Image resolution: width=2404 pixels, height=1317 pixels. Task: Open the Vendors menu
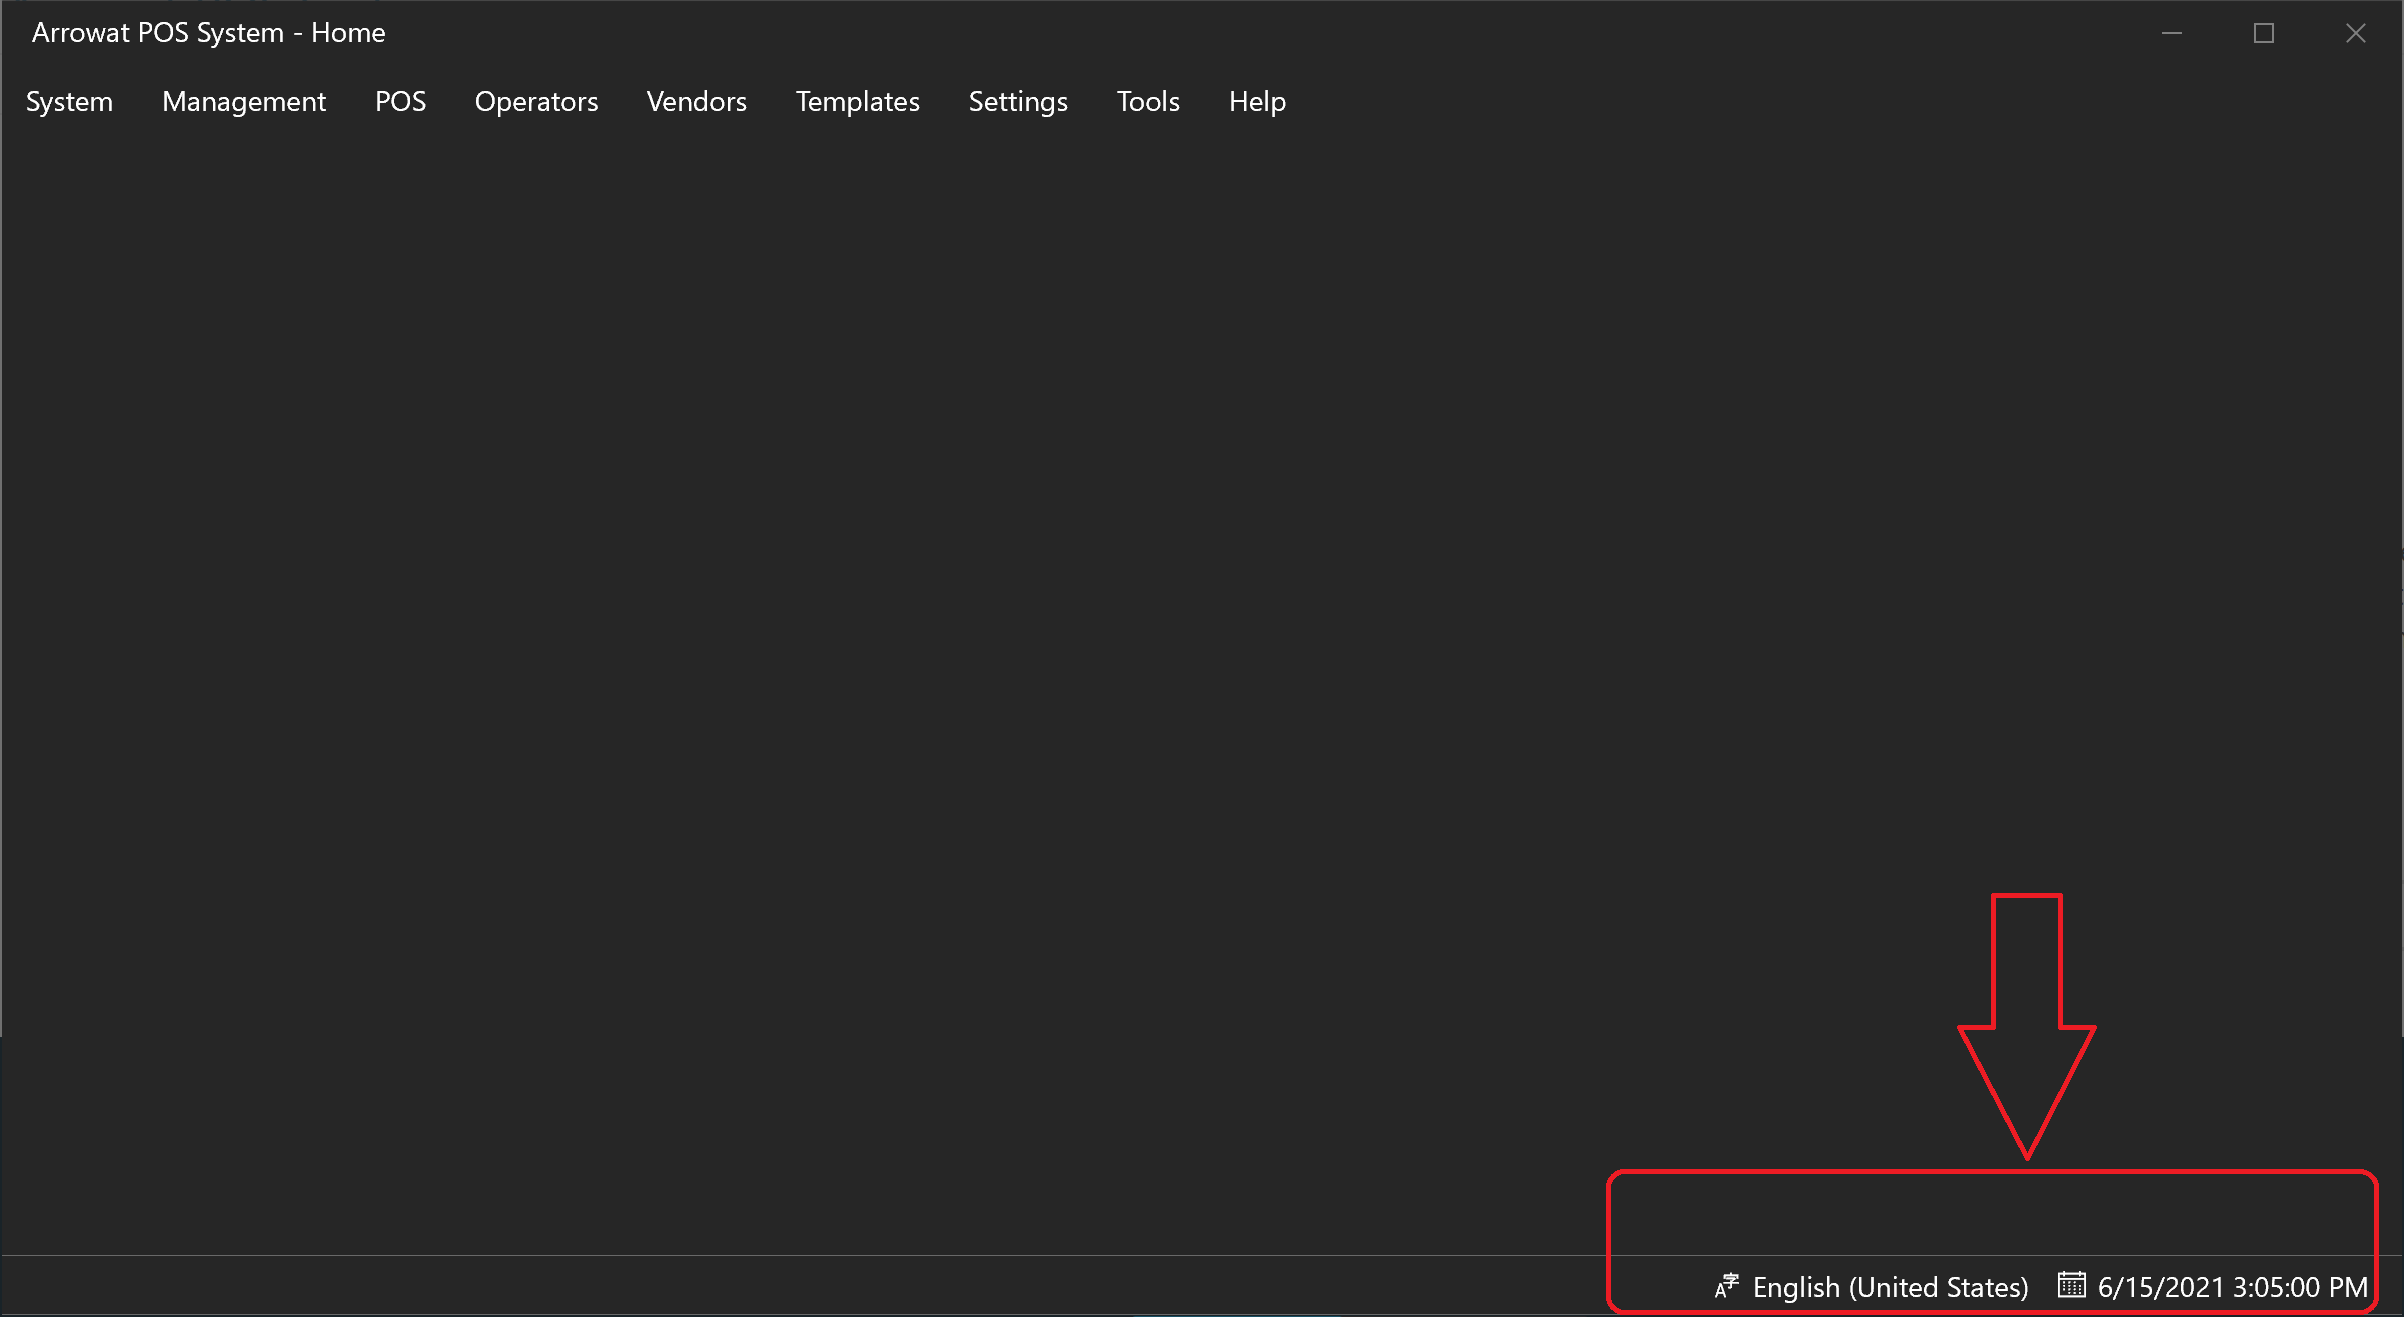tap(696, 102)
